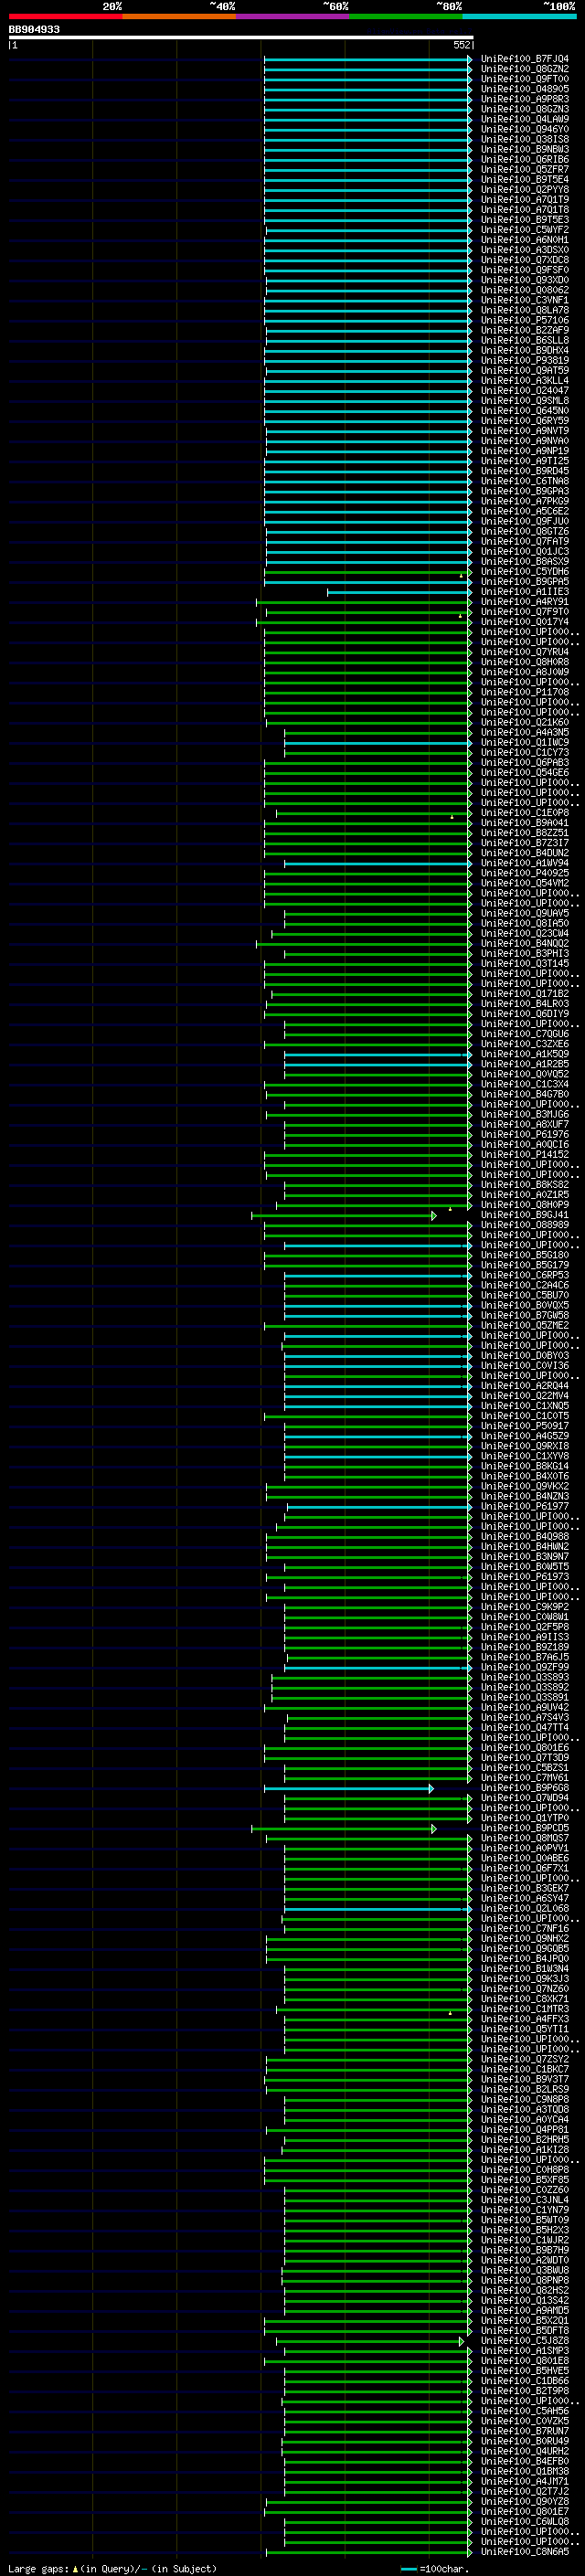Select hit UniRef100_P40925
The height and width of the screenshot is (2576, 585).
tap(525, 873)
